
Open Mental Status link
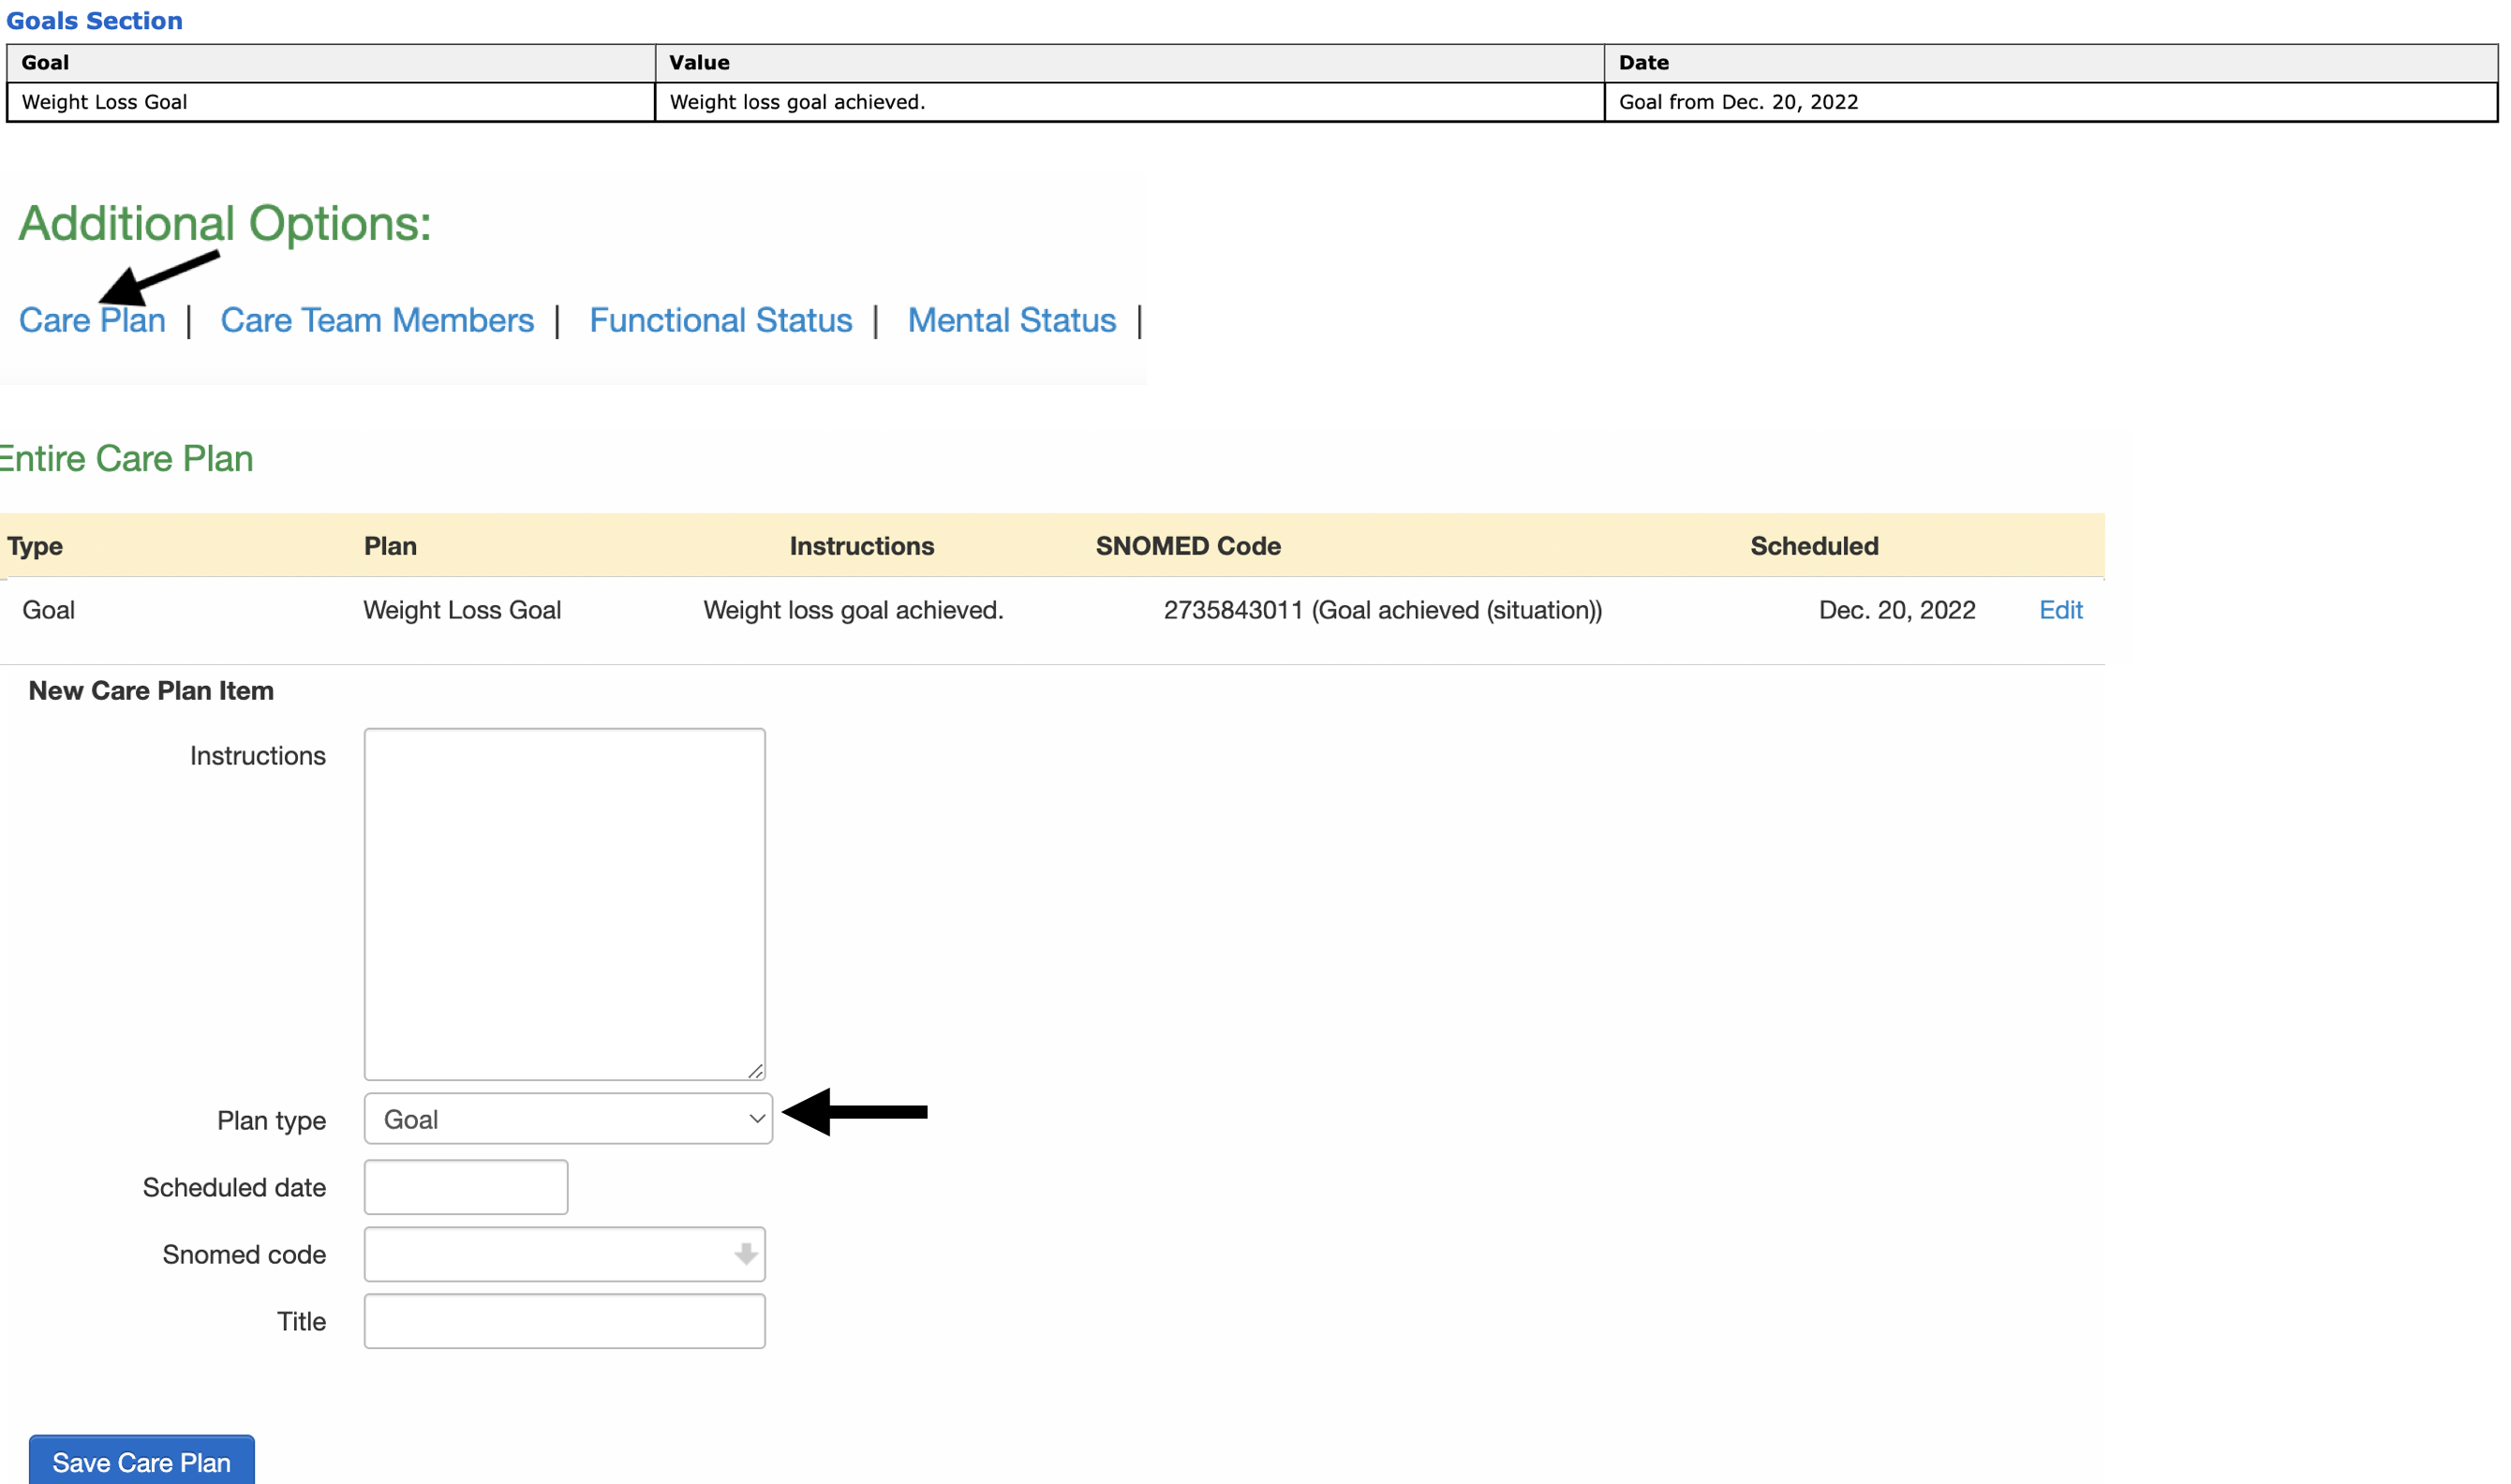point(1011,320)
